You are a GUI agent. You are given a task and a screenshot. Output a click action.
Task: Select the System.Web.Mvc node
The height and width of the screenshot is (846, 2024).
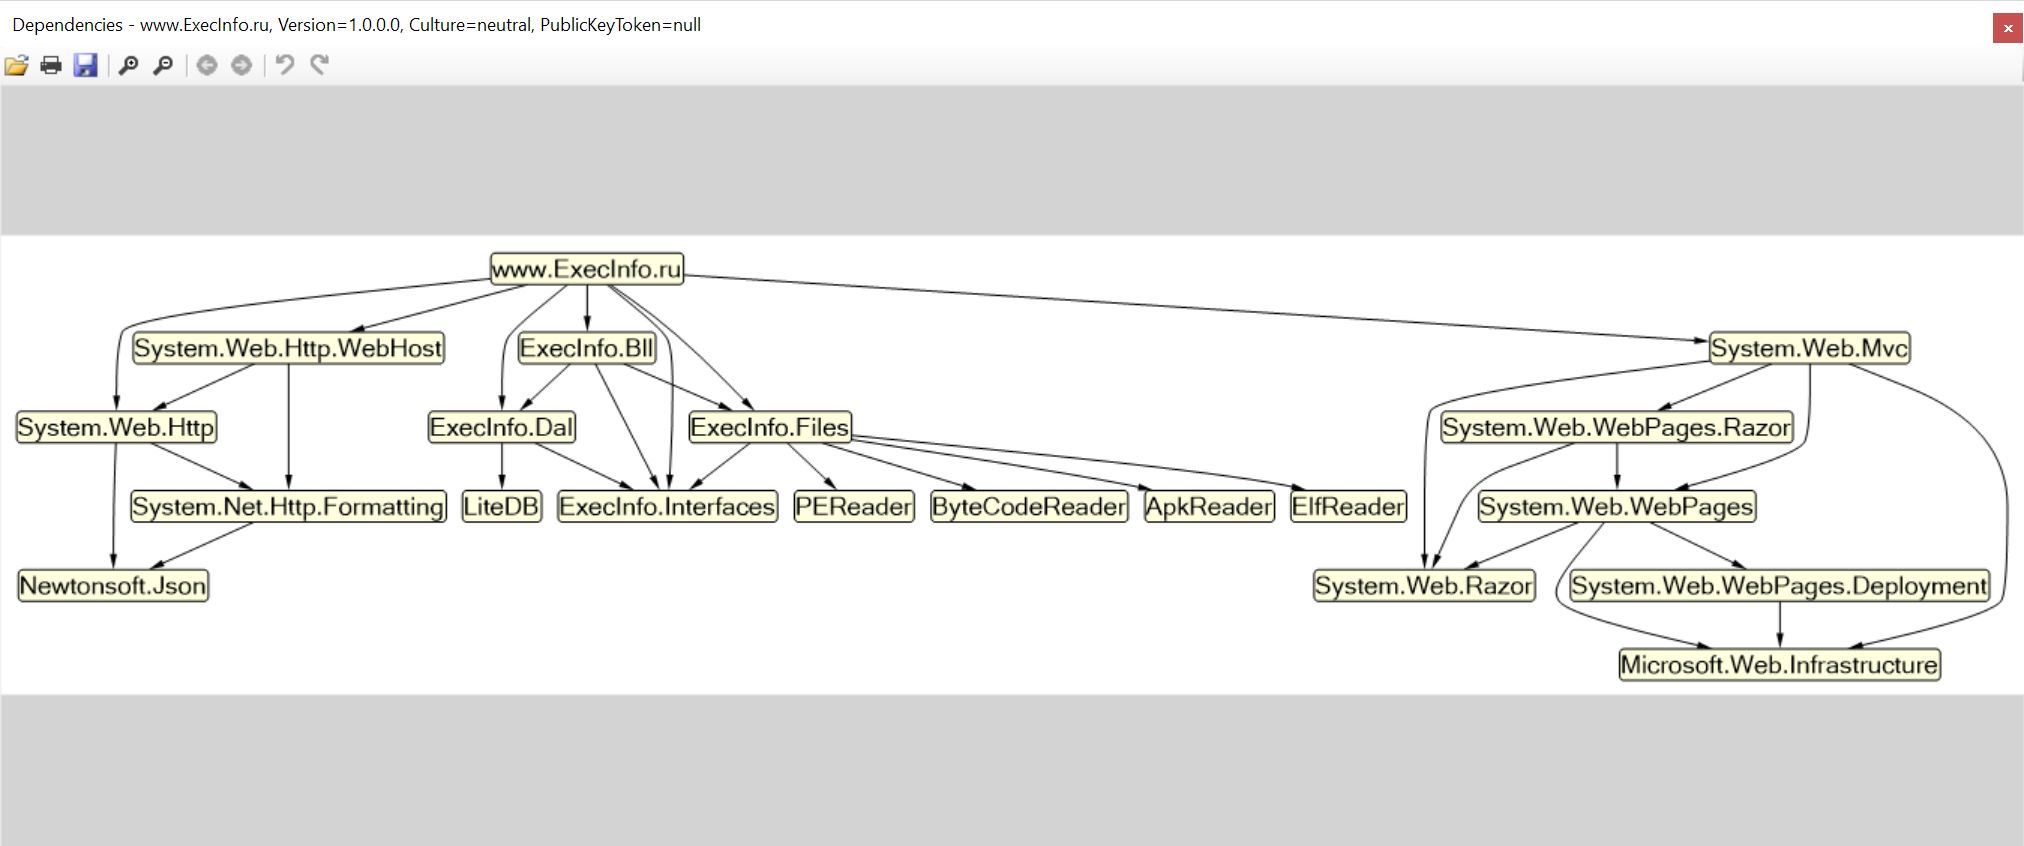[1809, 348]
